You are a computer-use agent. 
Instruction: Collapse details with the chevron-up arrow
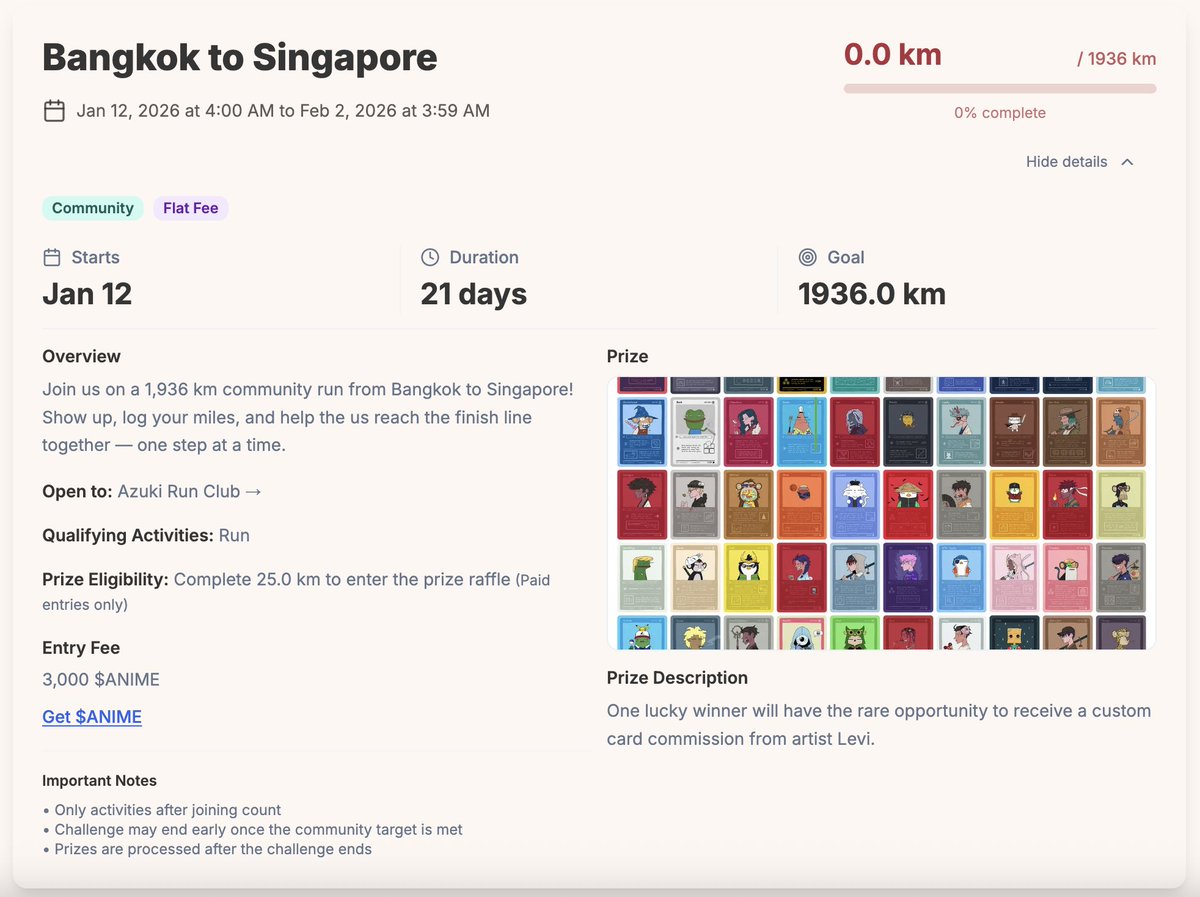pyautogui.click(x=1127, y=162)
